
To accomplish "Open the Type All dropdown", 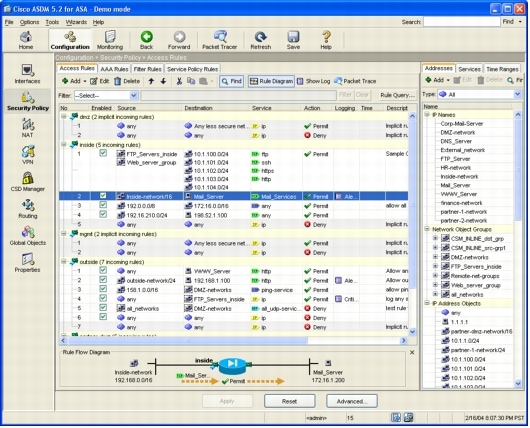I will pyautogui.click(x=480, y=95).
